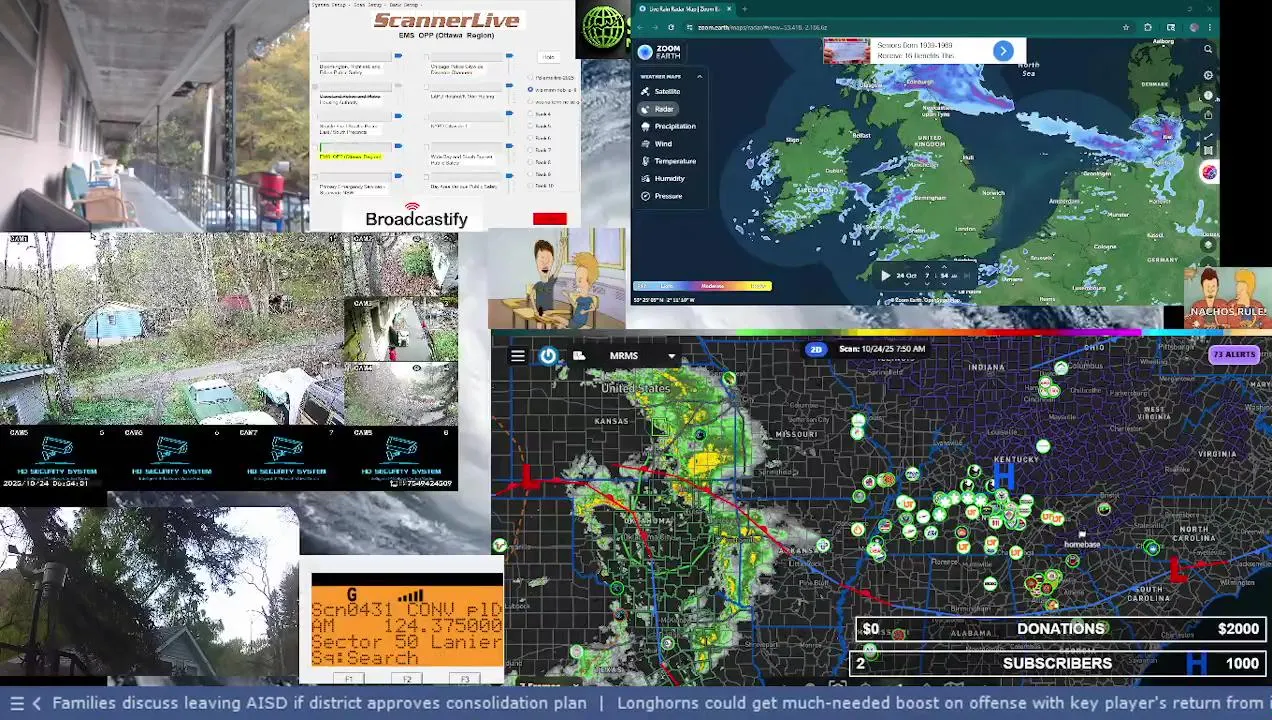
Task: Select the Bank 8 radio button
Action: click(530, 162)
